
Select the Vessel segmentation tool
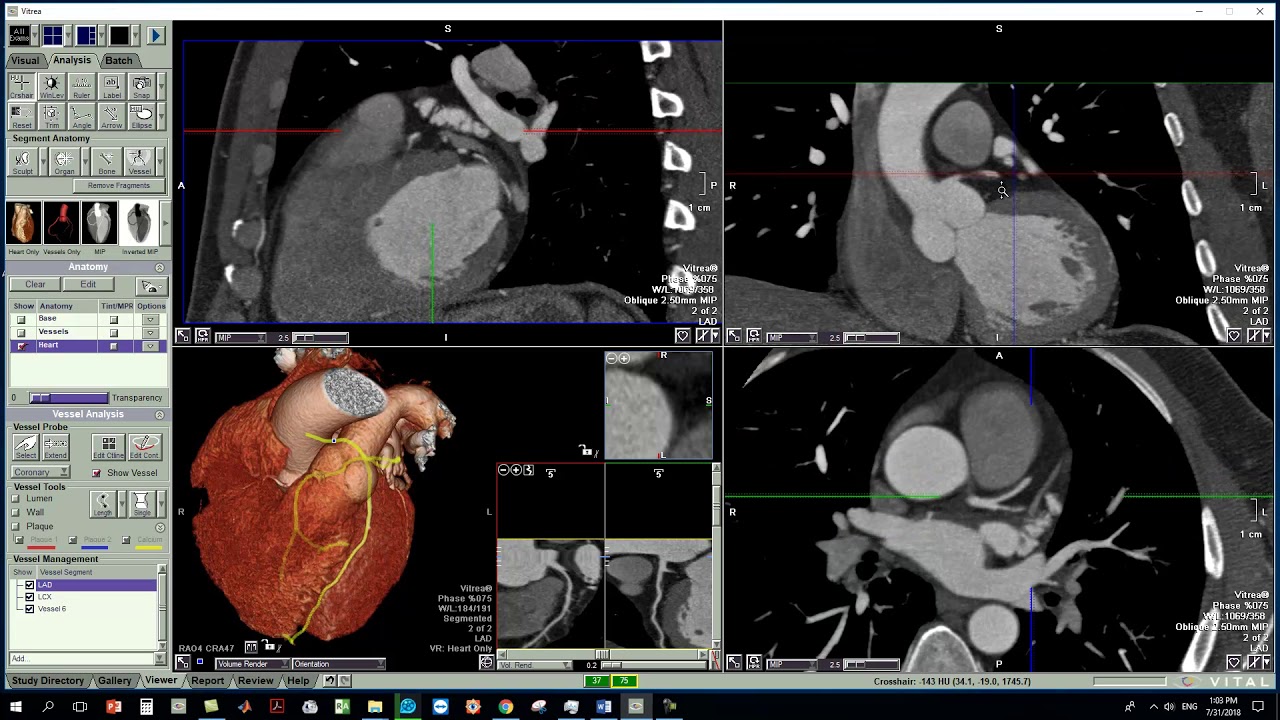pyautogui.click(x=139, y=162)
